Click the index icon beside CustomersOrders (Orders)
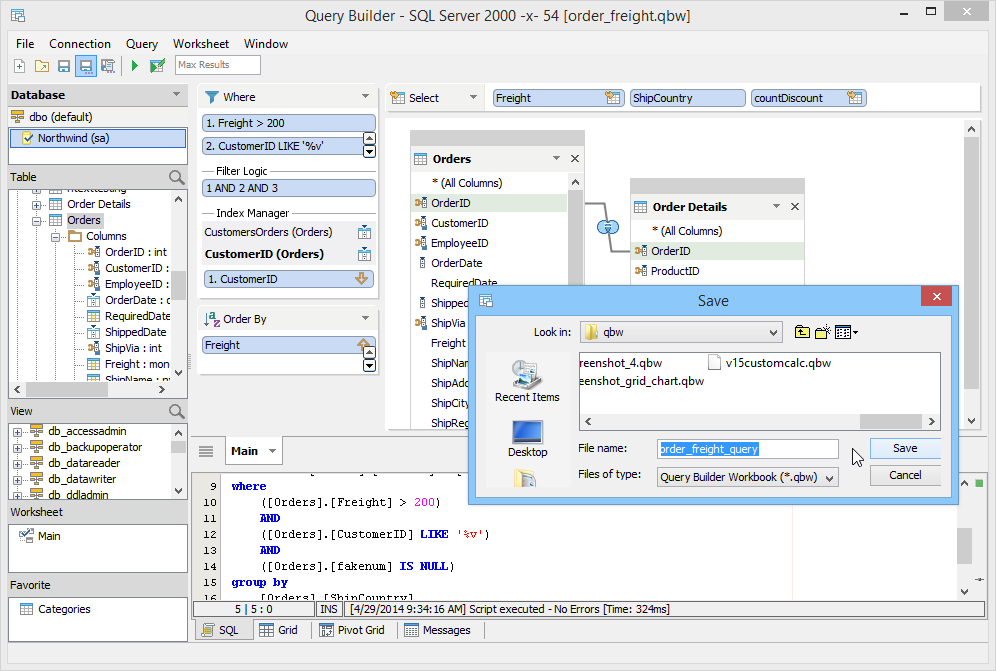Screen dimensions: 996x671 pos(364,232)
